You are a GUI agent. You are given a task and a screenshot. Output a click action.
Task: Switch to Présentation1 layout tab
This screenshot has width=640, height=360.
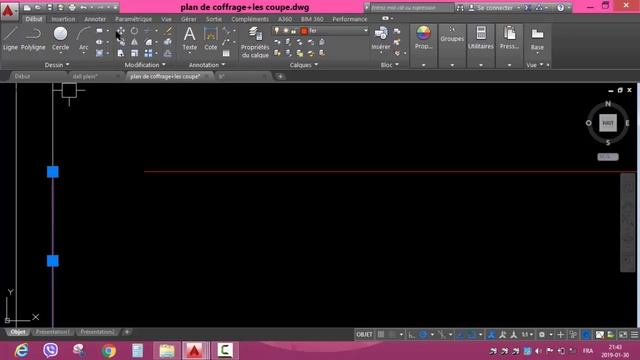(53, 332)
